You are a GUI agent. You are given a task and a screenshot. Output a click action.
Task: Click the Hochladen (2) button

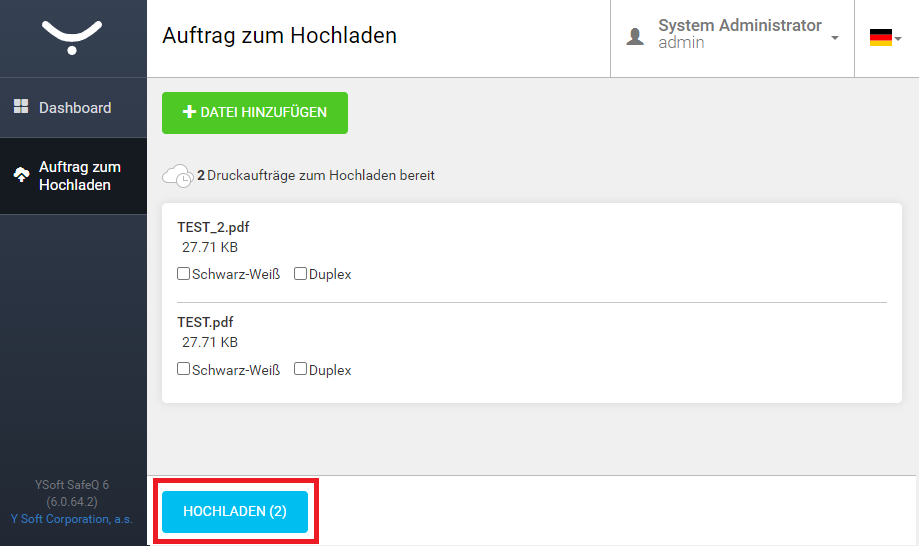(x=235, y=512)
